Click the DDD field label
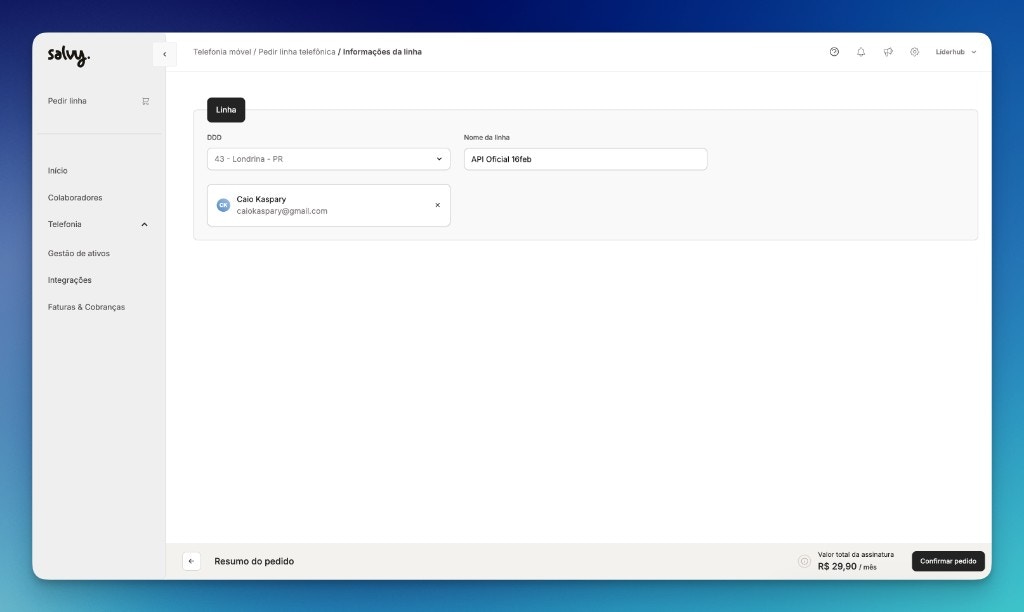 click(214, 138)
